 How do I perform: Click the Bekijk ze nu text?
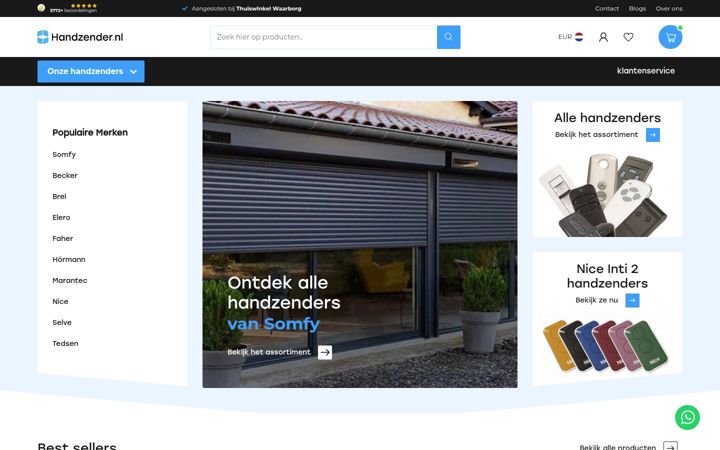click(596, 300)
